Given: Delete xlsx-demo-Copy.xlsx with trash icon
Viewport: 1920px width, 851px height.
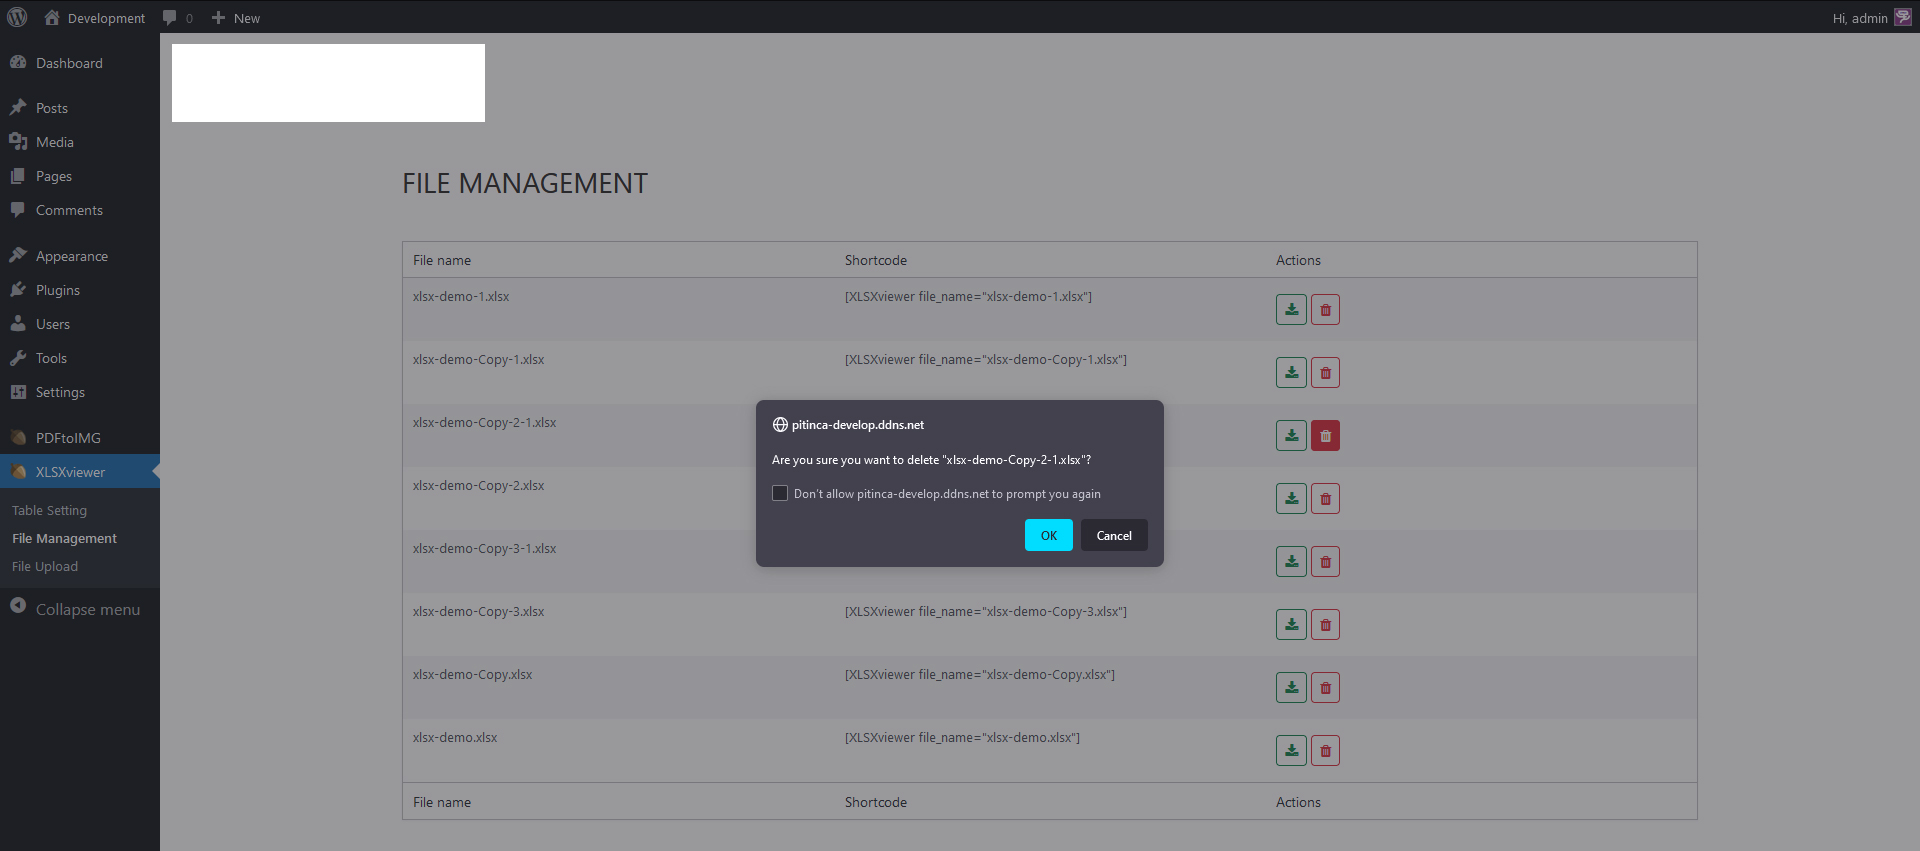Looking at the screenshot, I should click(x=1325, y=688).
